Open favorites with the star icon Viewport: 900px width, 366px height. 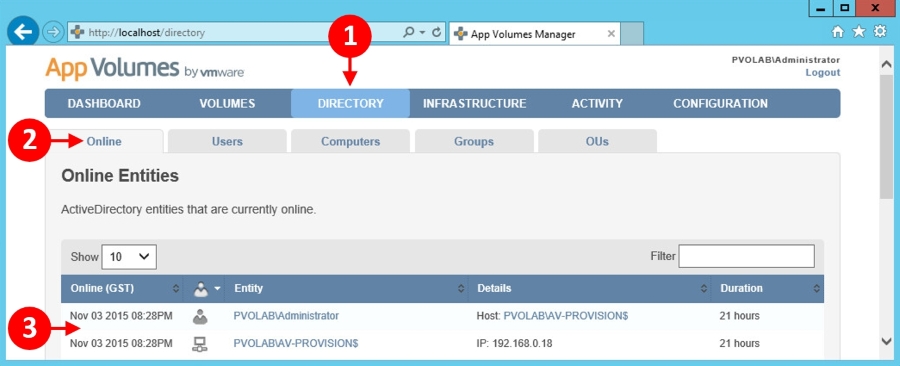pyautogui.click(x=859, y=32)
